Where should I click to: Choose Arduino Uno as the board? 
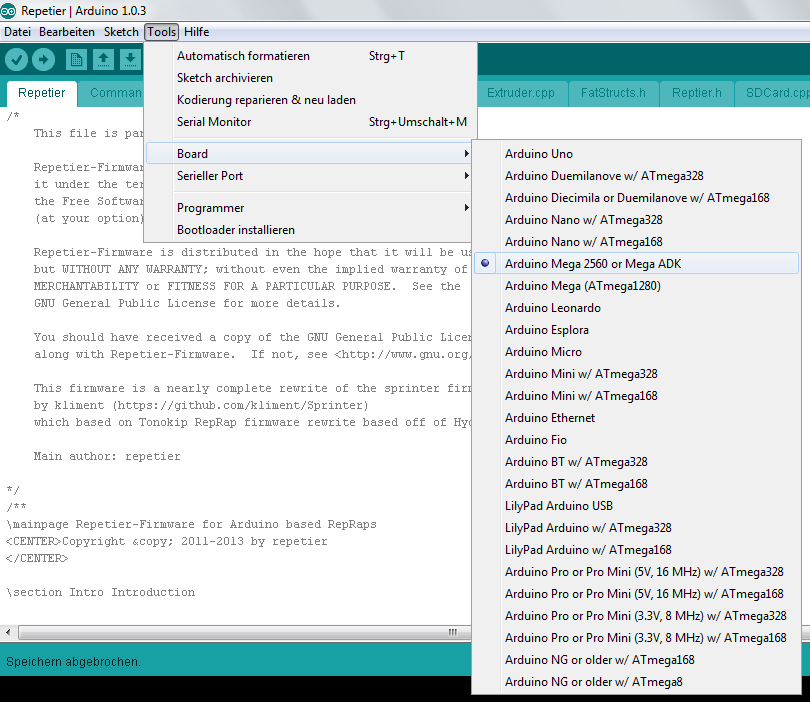pyautogui.click(x=539, y=154)
